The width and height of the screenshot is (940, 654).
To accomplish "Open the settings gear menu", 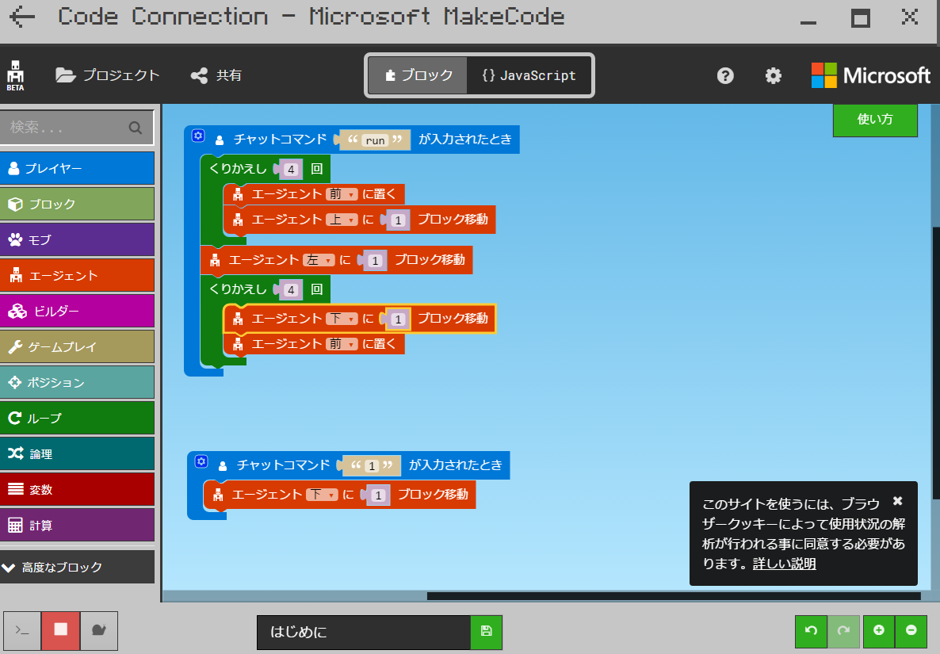I will tap(773, 76).
